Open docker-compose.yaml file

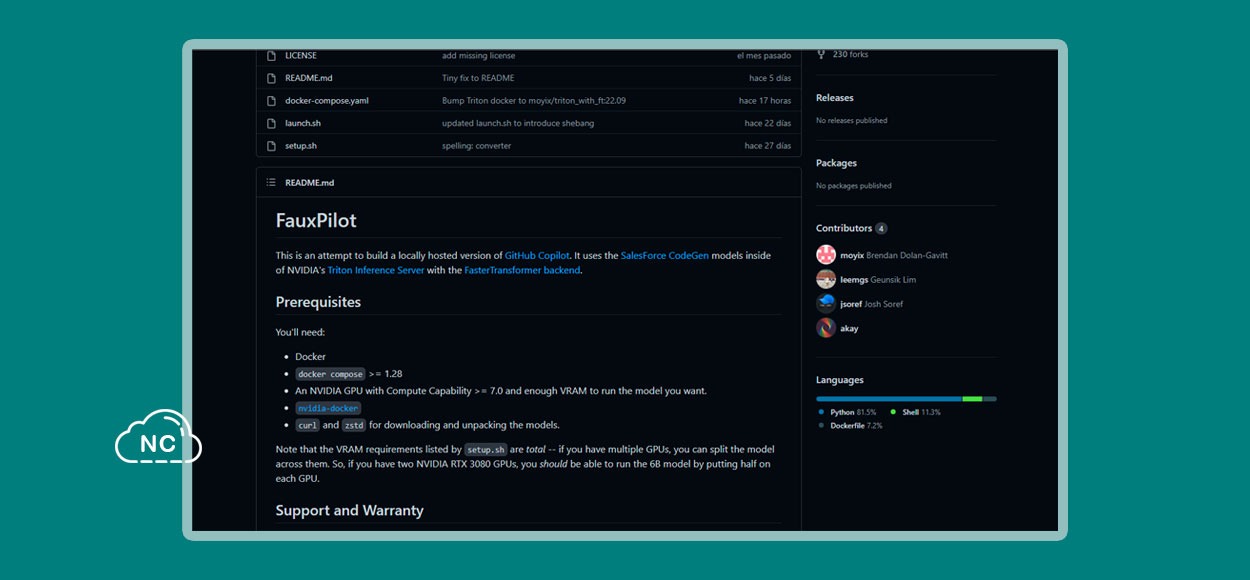tap(327, 101)
